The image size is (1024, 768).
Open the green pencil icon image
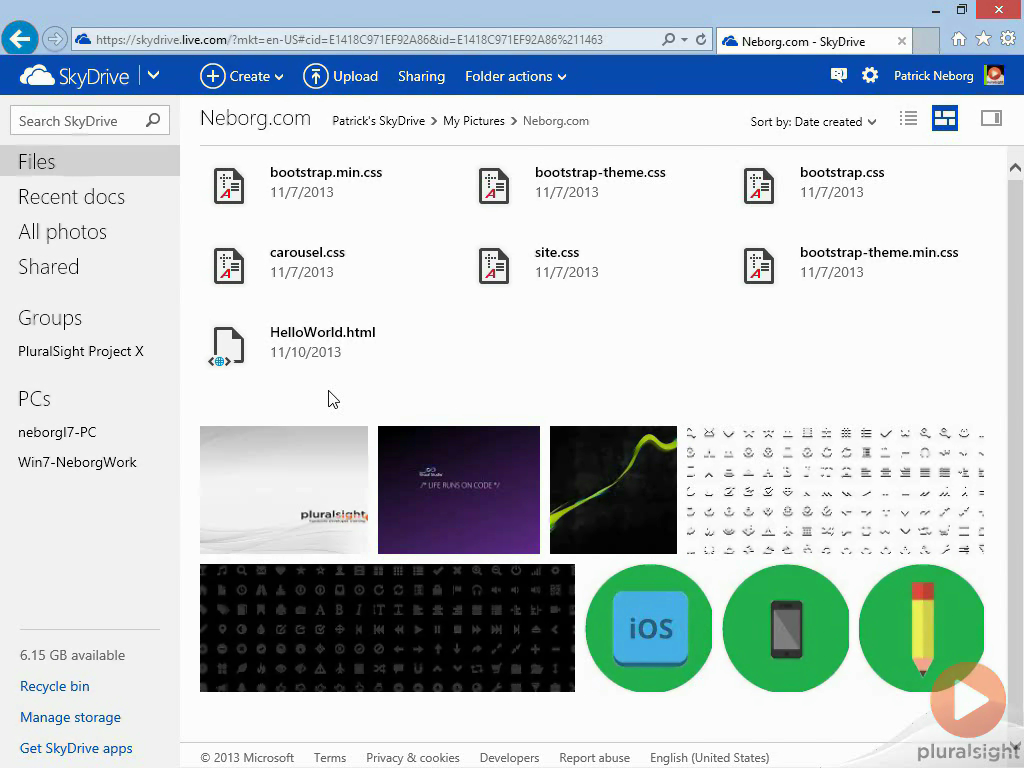pyautogui.click(x=921, y=628)
